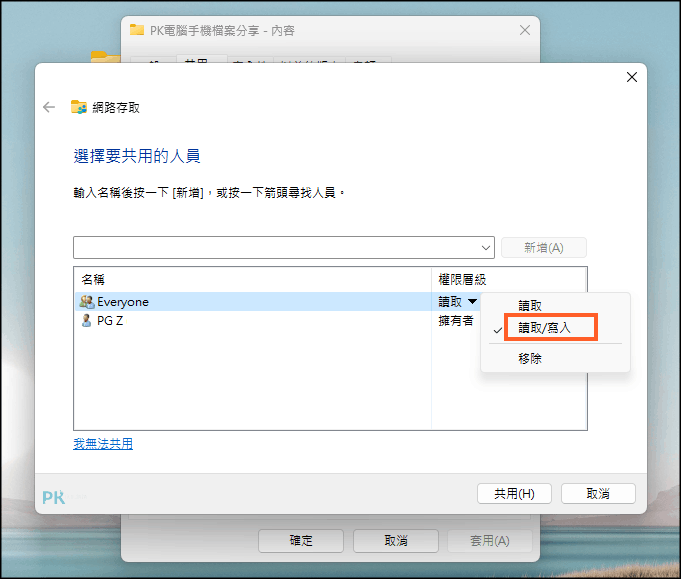Click the 網路存取 shared folder icon
681x579 pixels.
tap(79, 107)
